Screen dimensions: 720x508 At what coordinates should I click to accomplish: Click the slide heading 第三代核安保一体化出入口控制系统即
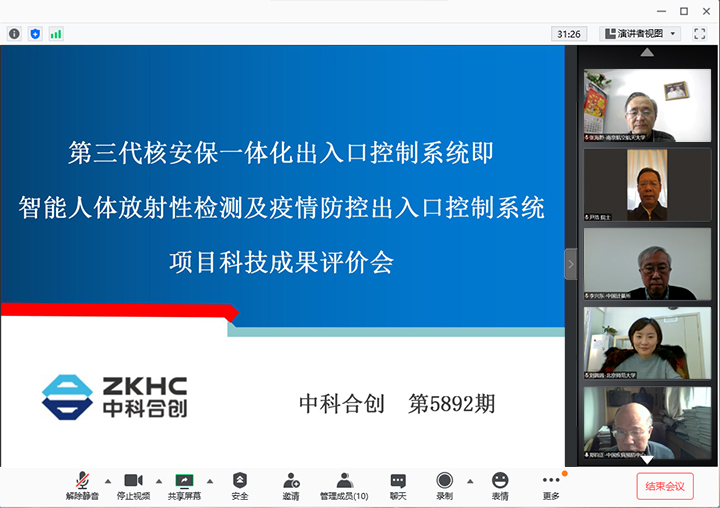click(281, 153)
